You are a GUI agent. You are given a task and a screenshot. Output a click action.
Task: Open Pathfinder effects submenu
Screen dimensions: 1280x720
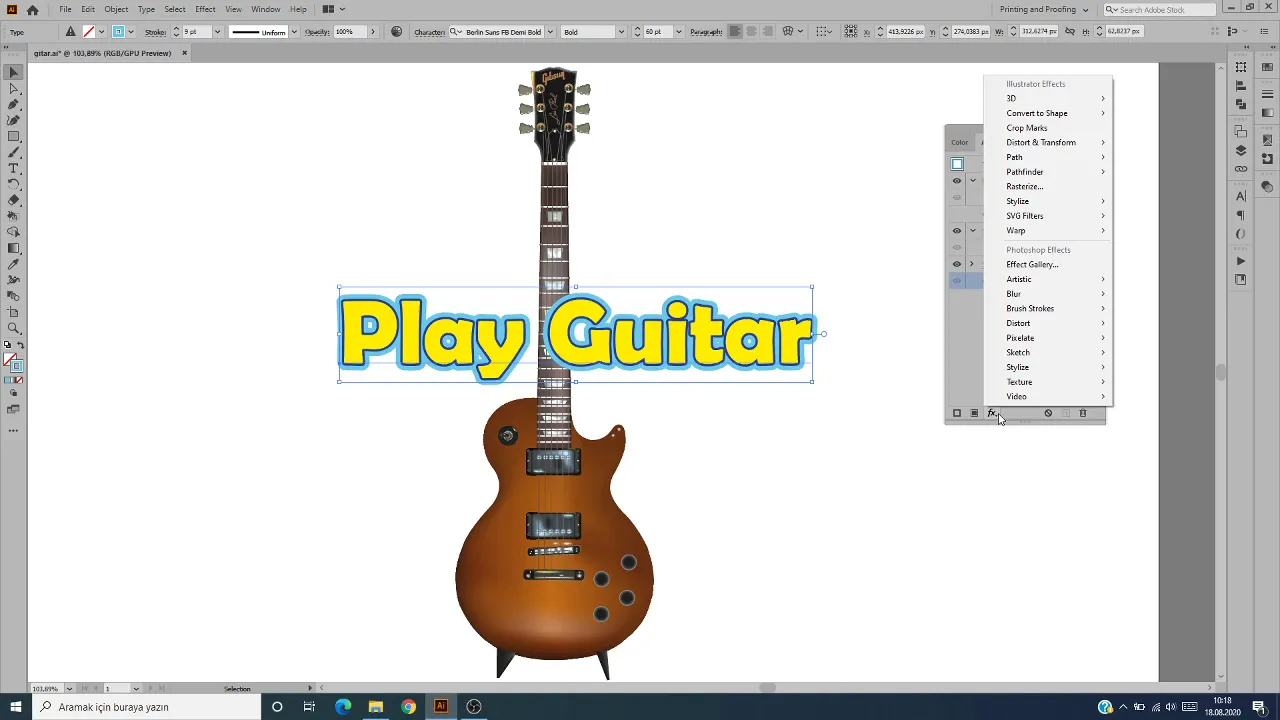(x=1048, y=172)
